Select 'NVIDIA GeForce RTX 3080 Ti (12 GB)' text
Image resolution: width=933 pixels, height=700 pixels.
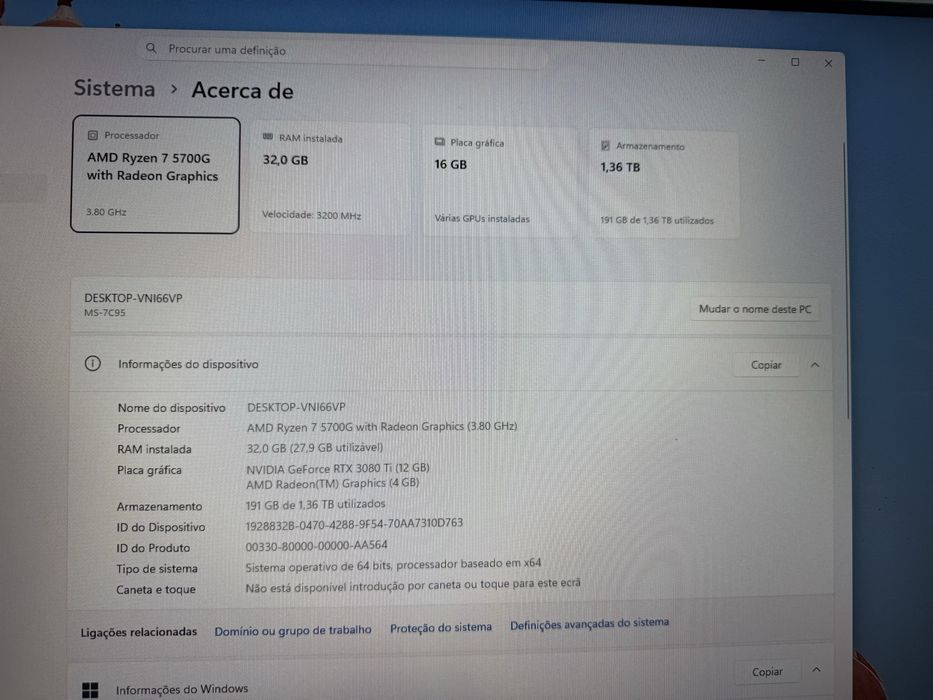pos(338,468)
